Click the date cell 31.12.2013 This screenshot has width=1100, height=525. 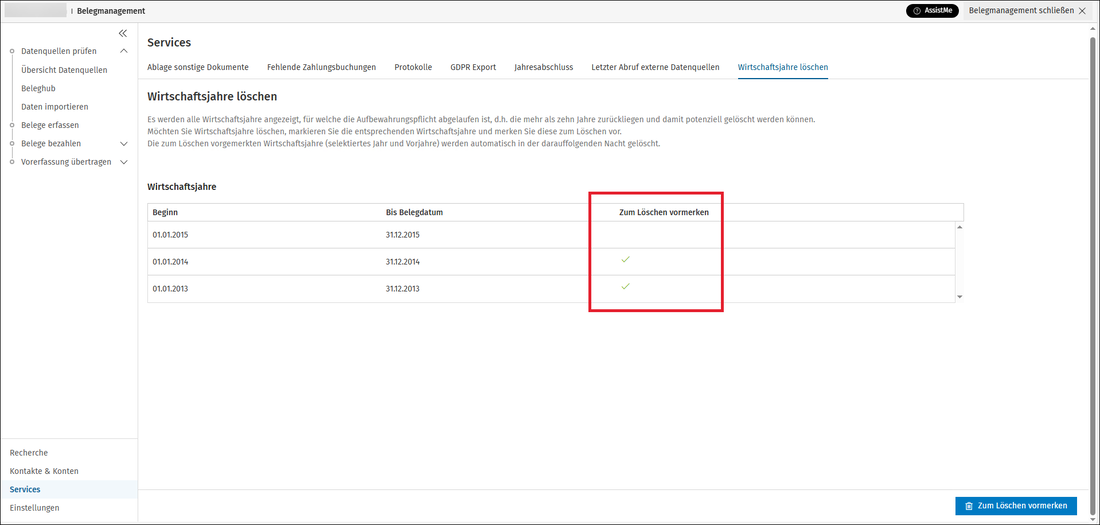[x=403, y=289]
